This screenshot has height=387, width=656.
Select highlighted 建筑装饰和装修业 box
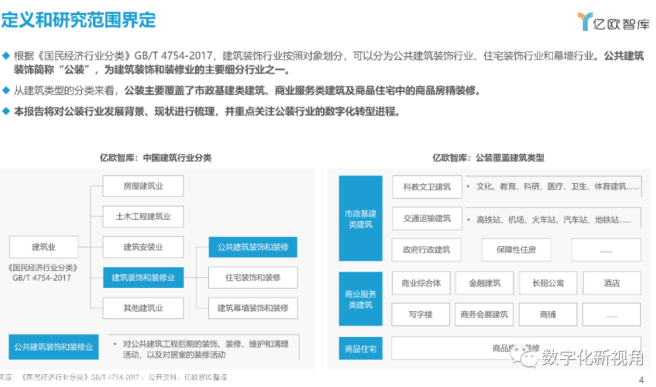coord(143,277)
